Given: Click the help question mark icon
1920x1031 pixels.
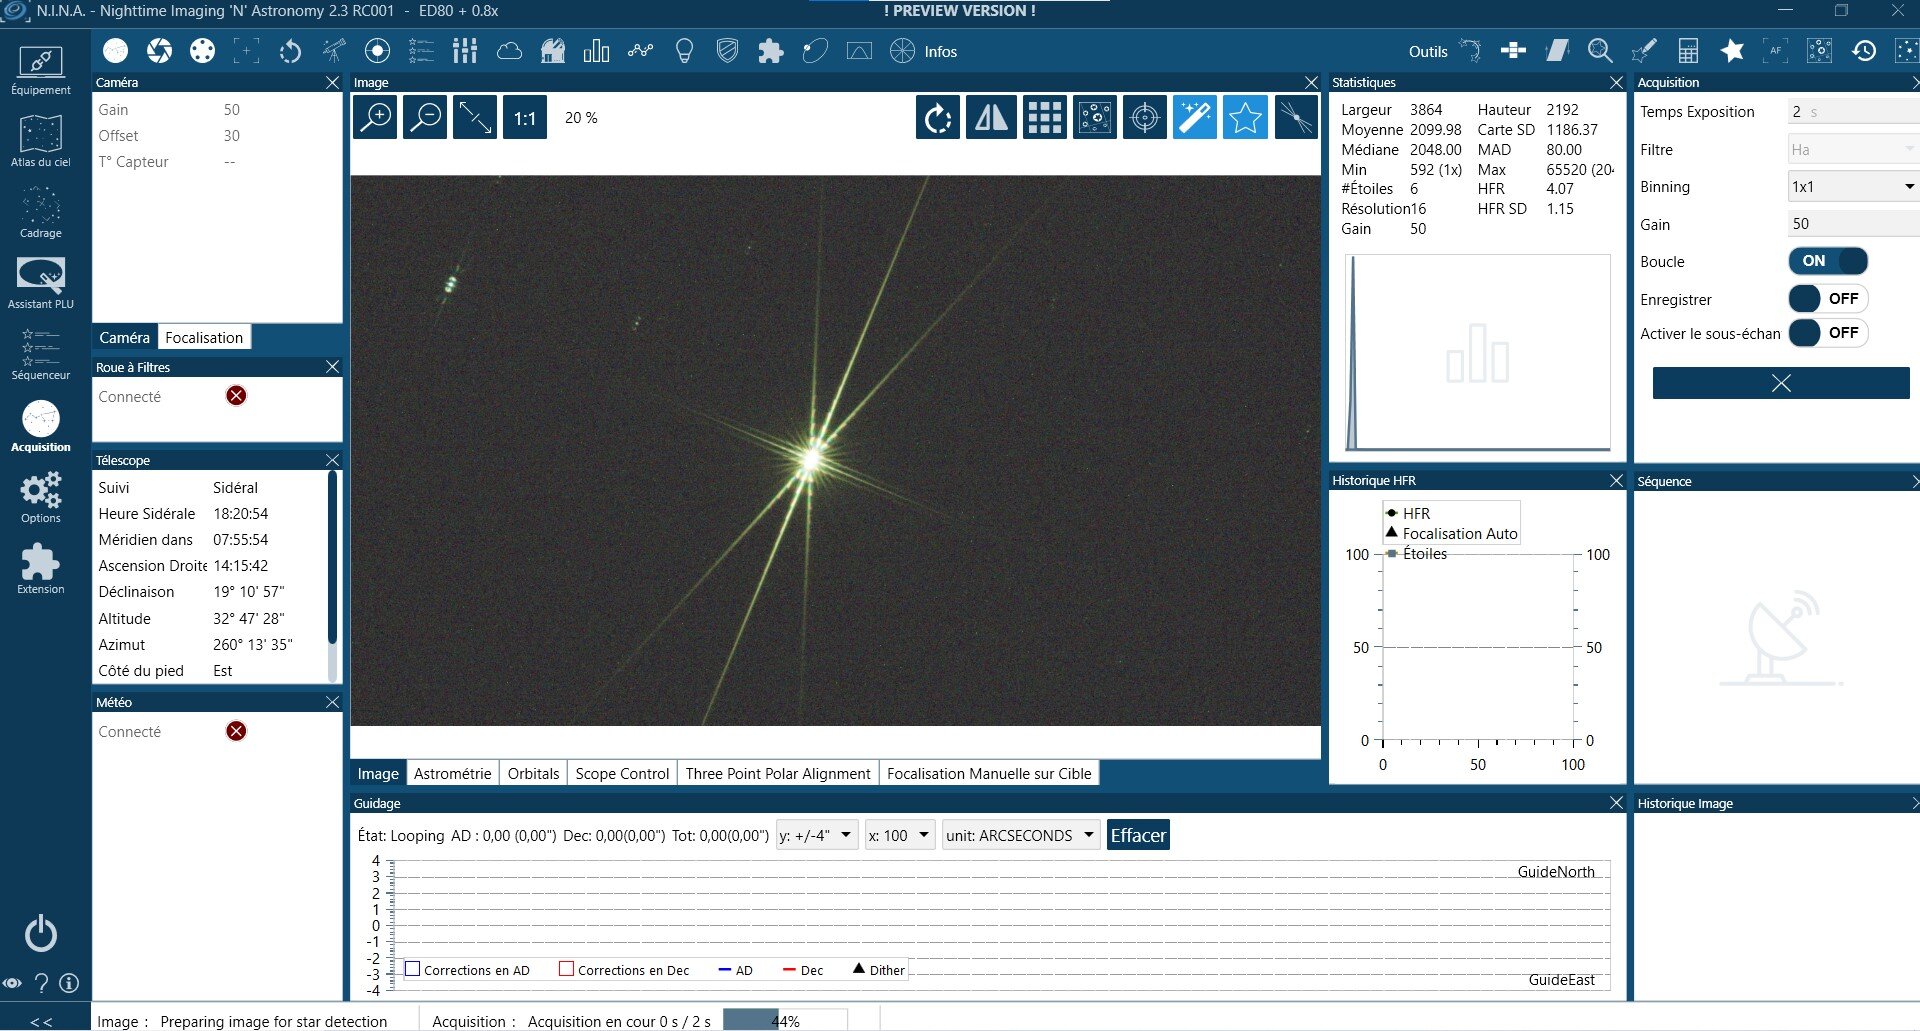Looking at the screenshot, I should tap(41, 983).
